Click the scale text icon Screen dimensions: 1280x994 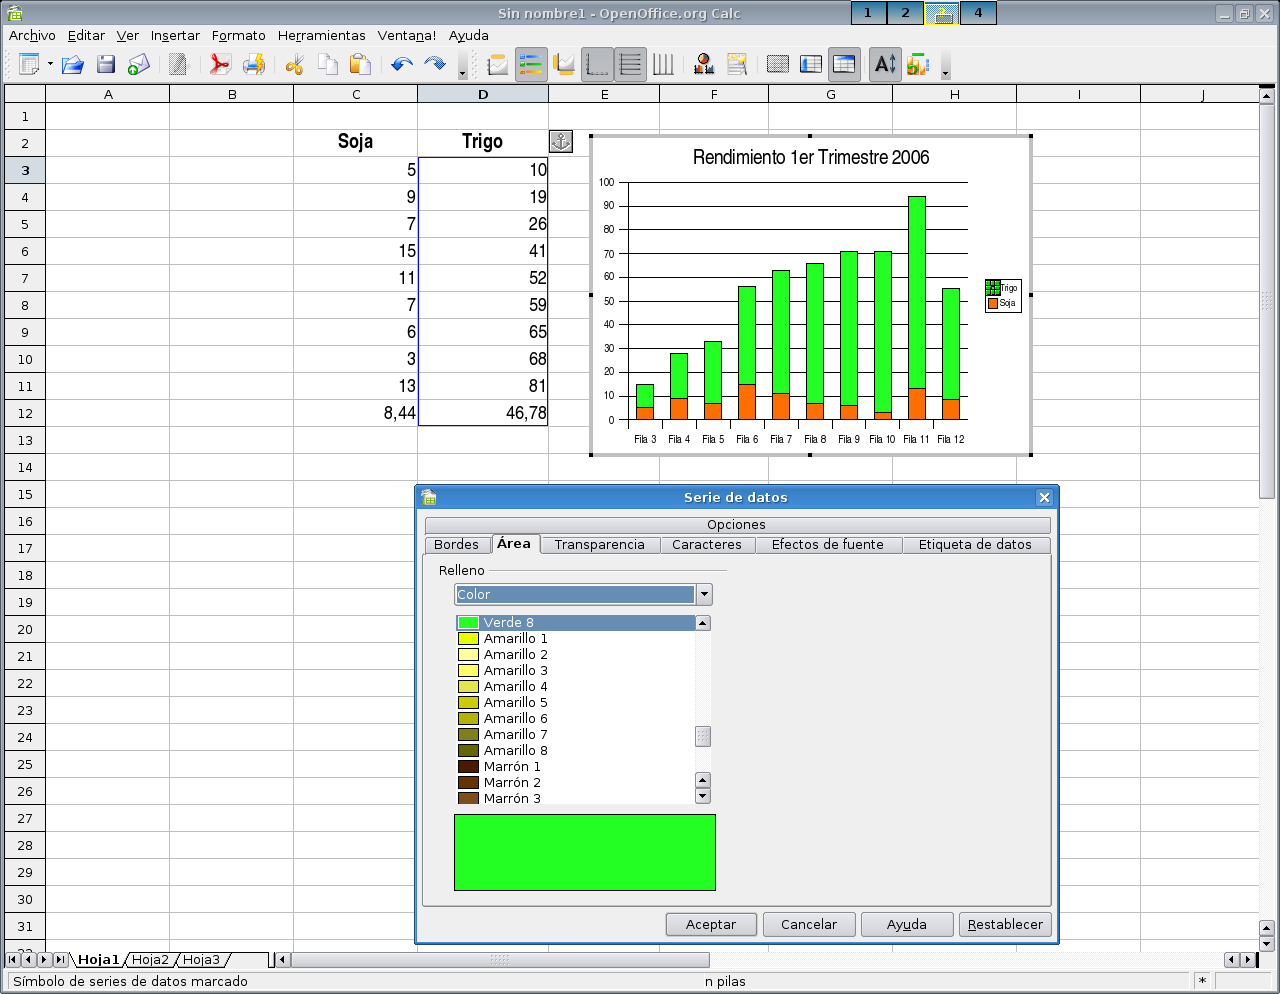tap(885, 65)
